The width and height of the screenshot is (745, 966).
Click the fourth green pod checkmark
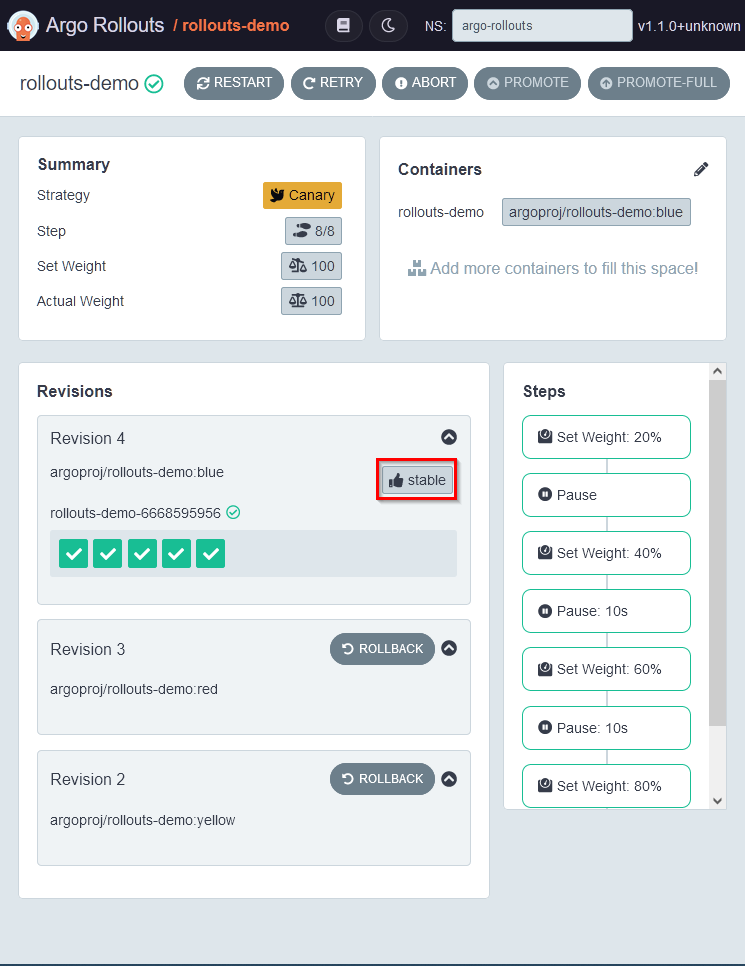(x=176, y=553)
